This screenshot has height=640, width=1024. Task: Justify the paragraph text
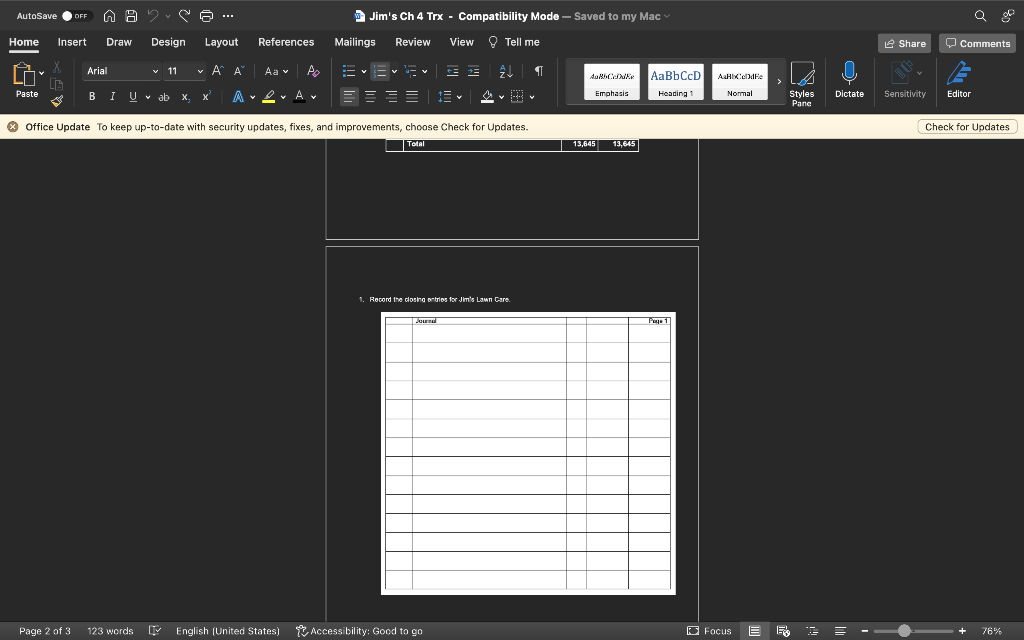coord(412,97)
